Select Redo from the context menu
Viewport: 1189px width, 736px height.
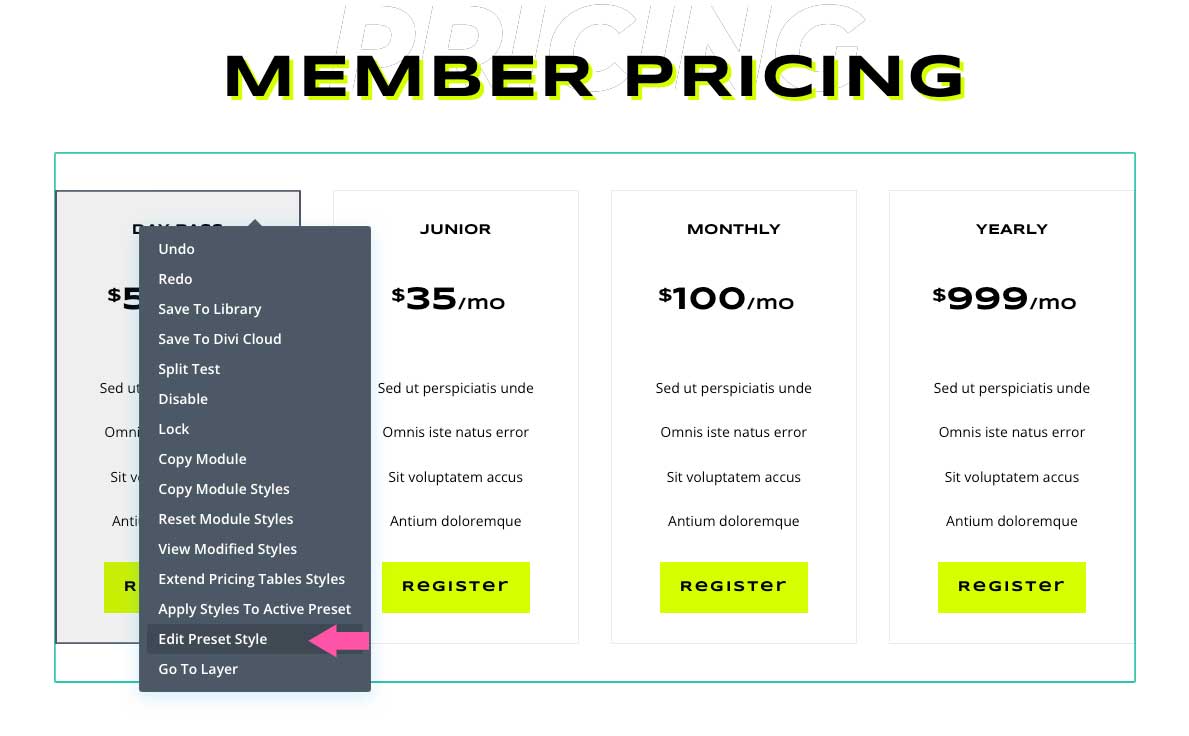[175, 279]
